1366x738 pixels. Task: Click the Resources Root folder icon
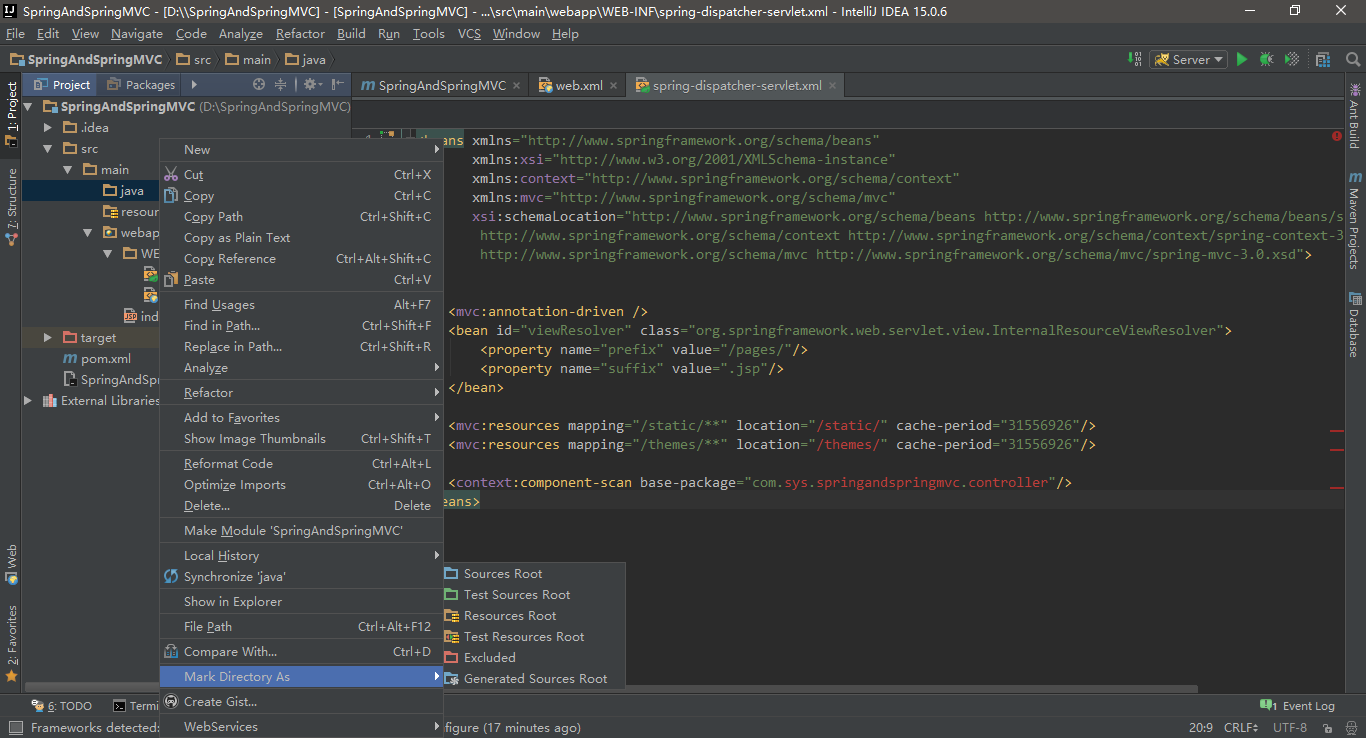point(451,615)
